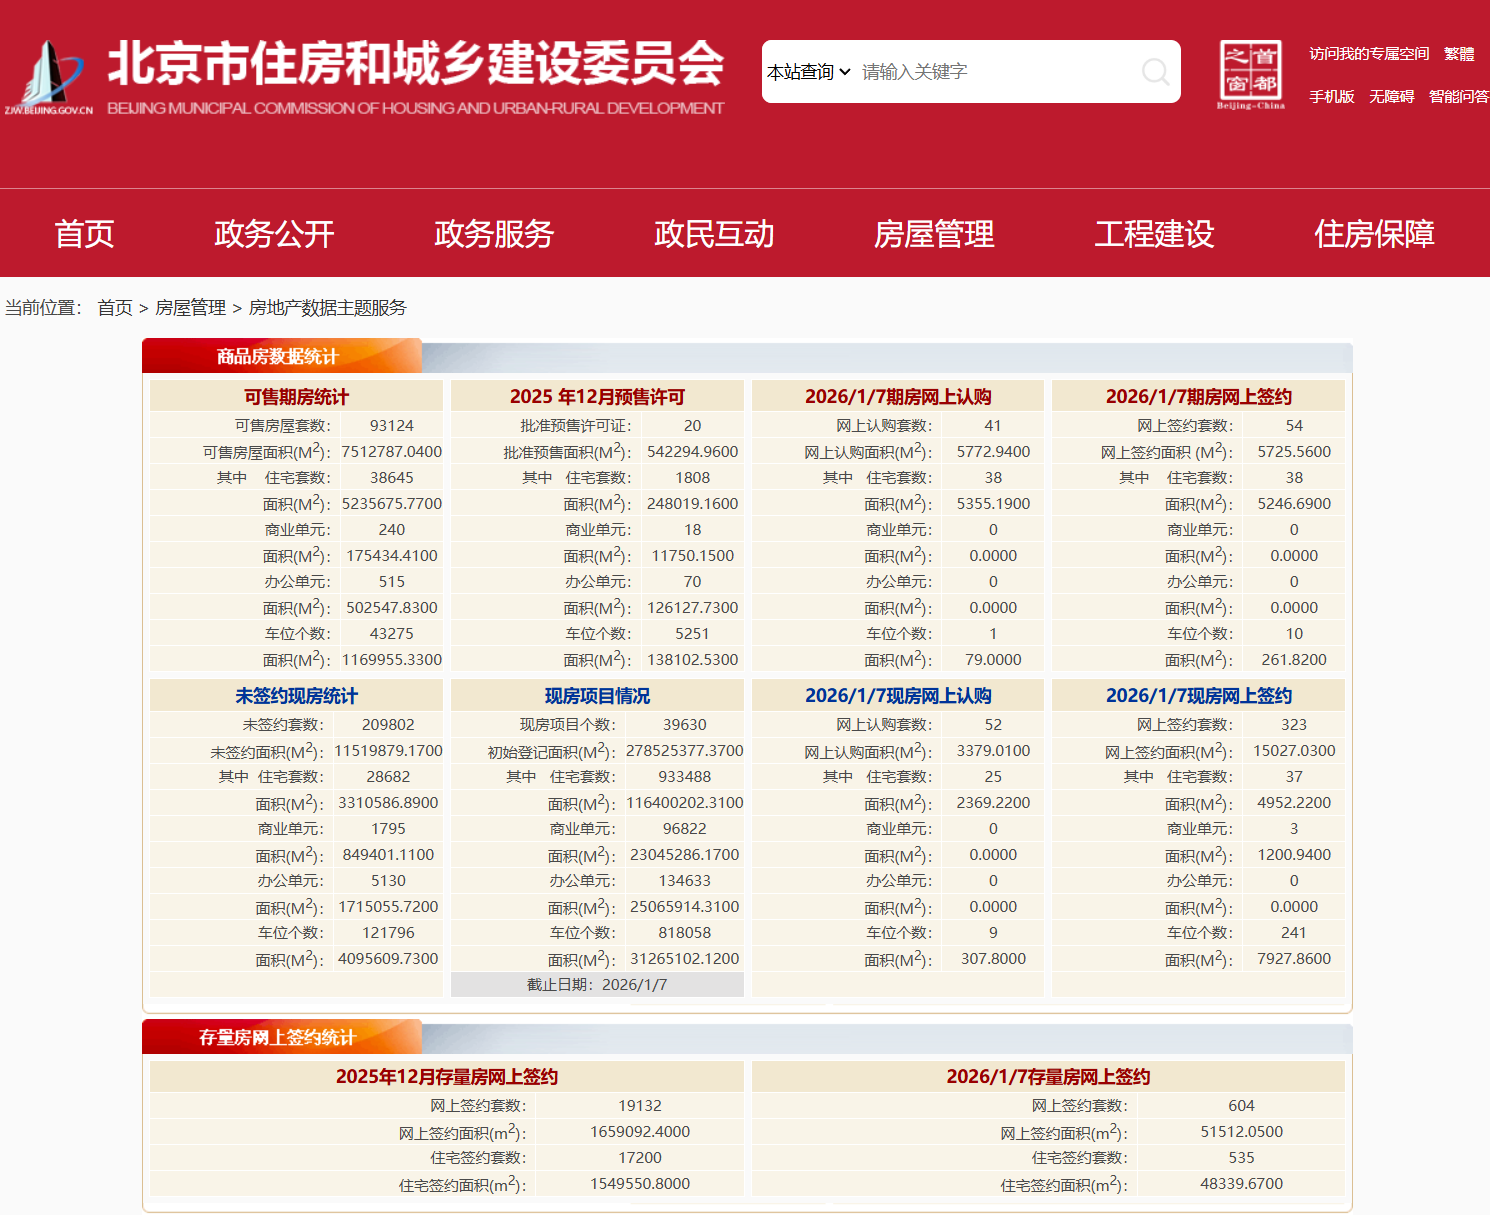Click the 2025 年12月预售许可 heading

coord(597,397)
